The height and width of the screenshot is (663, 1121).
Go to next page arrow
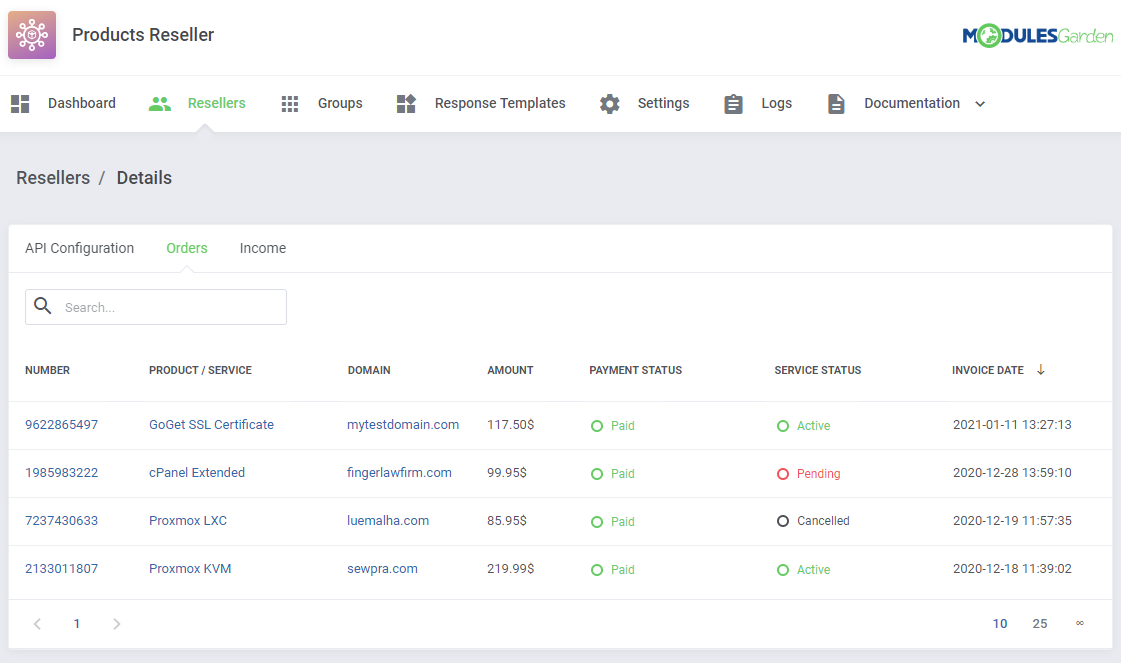click(x=117, y=624)
